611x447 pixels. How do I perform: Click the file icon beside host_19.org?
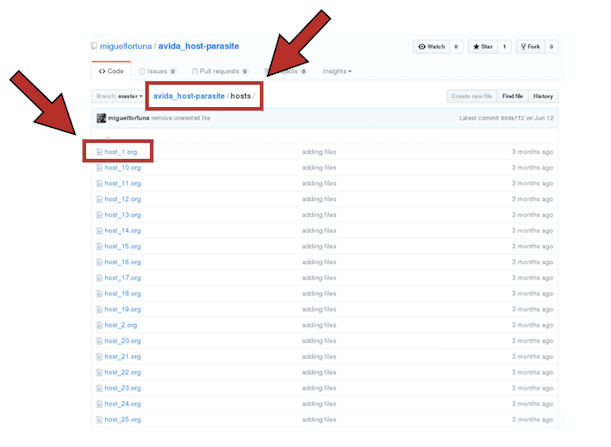[x=99, y=309]
